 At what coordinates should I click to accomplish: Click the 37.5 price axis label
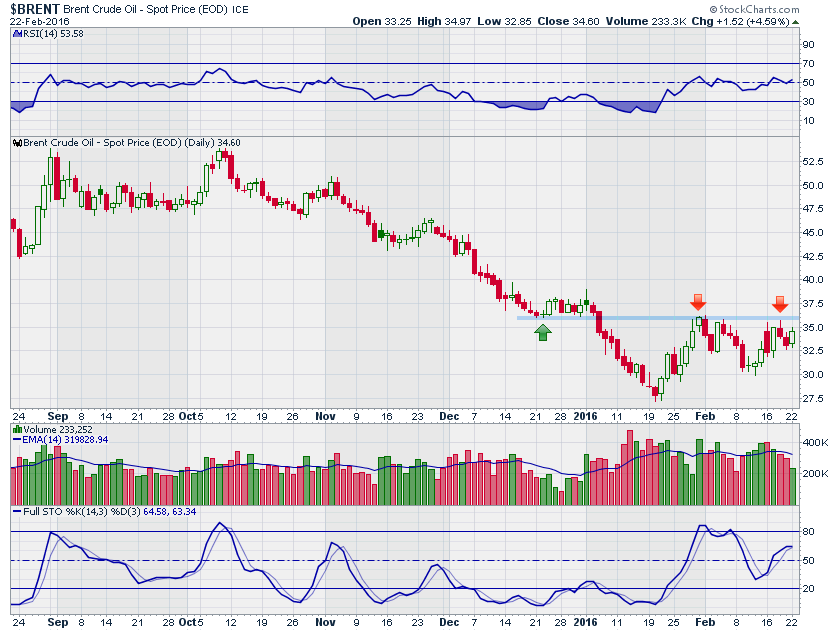tap(813, 304)
